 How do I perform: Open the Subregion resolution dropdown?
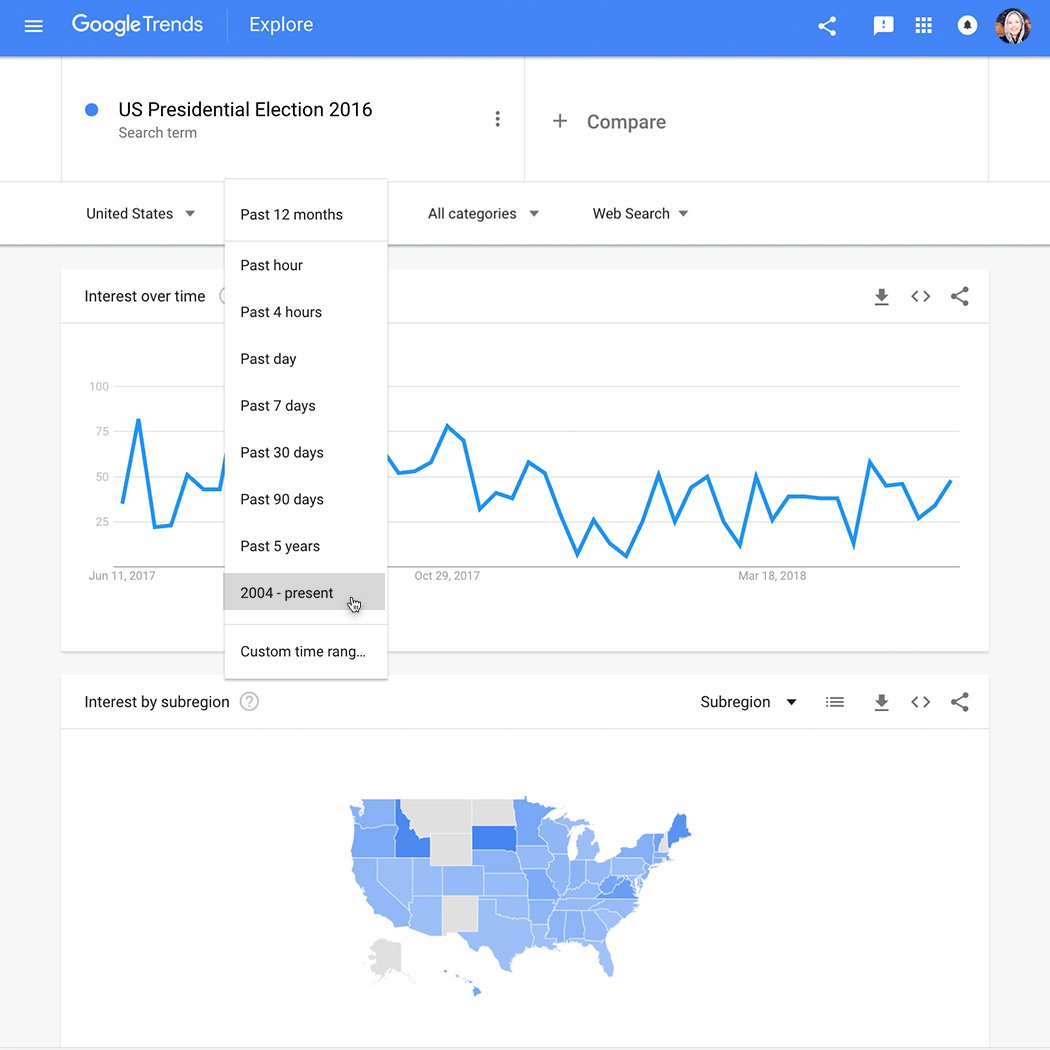748,702
